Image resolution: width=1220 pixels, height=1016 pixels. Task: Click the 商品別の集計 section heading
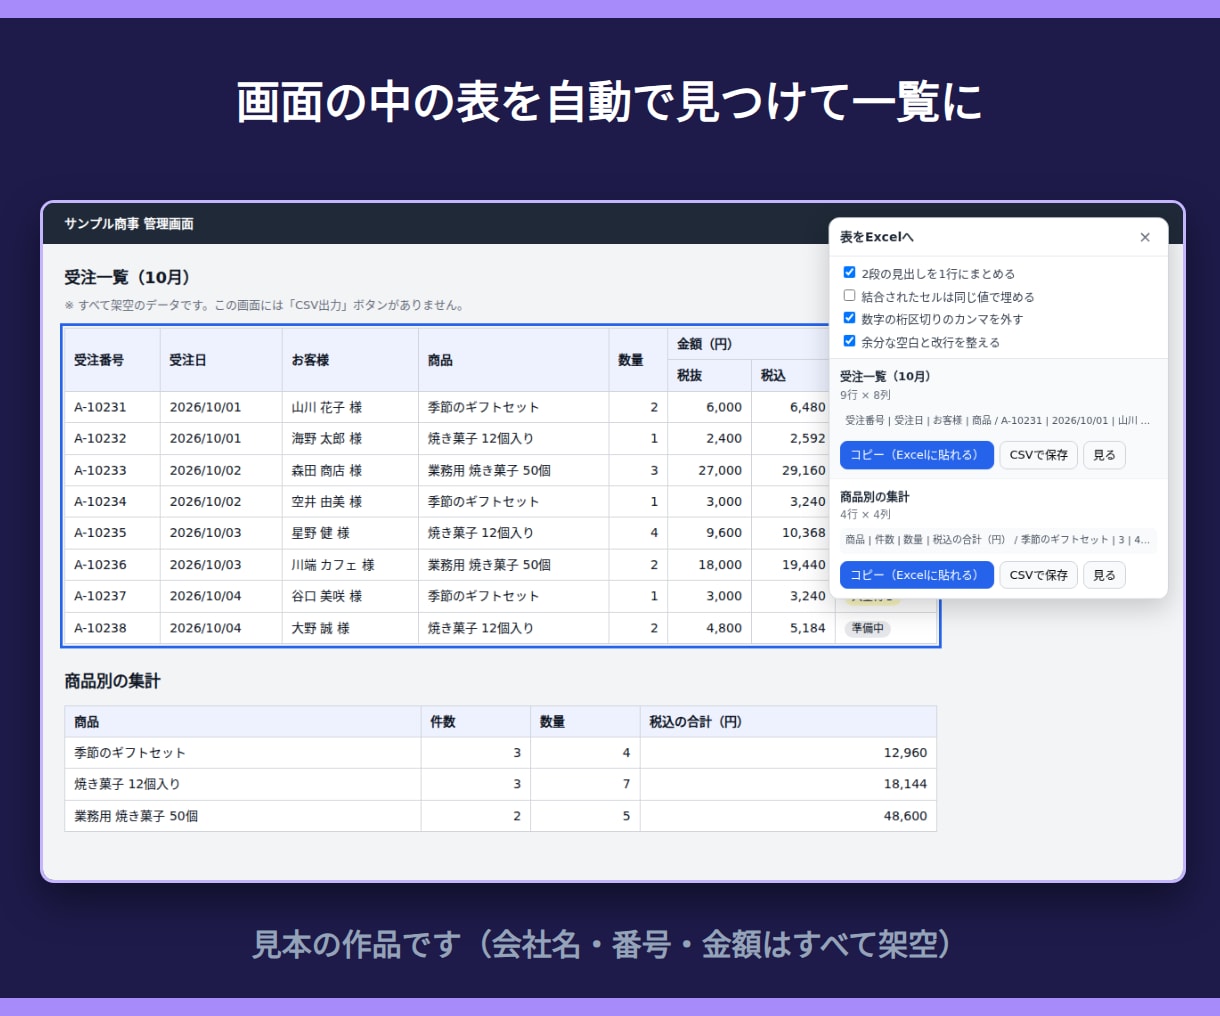click(112, 681)
